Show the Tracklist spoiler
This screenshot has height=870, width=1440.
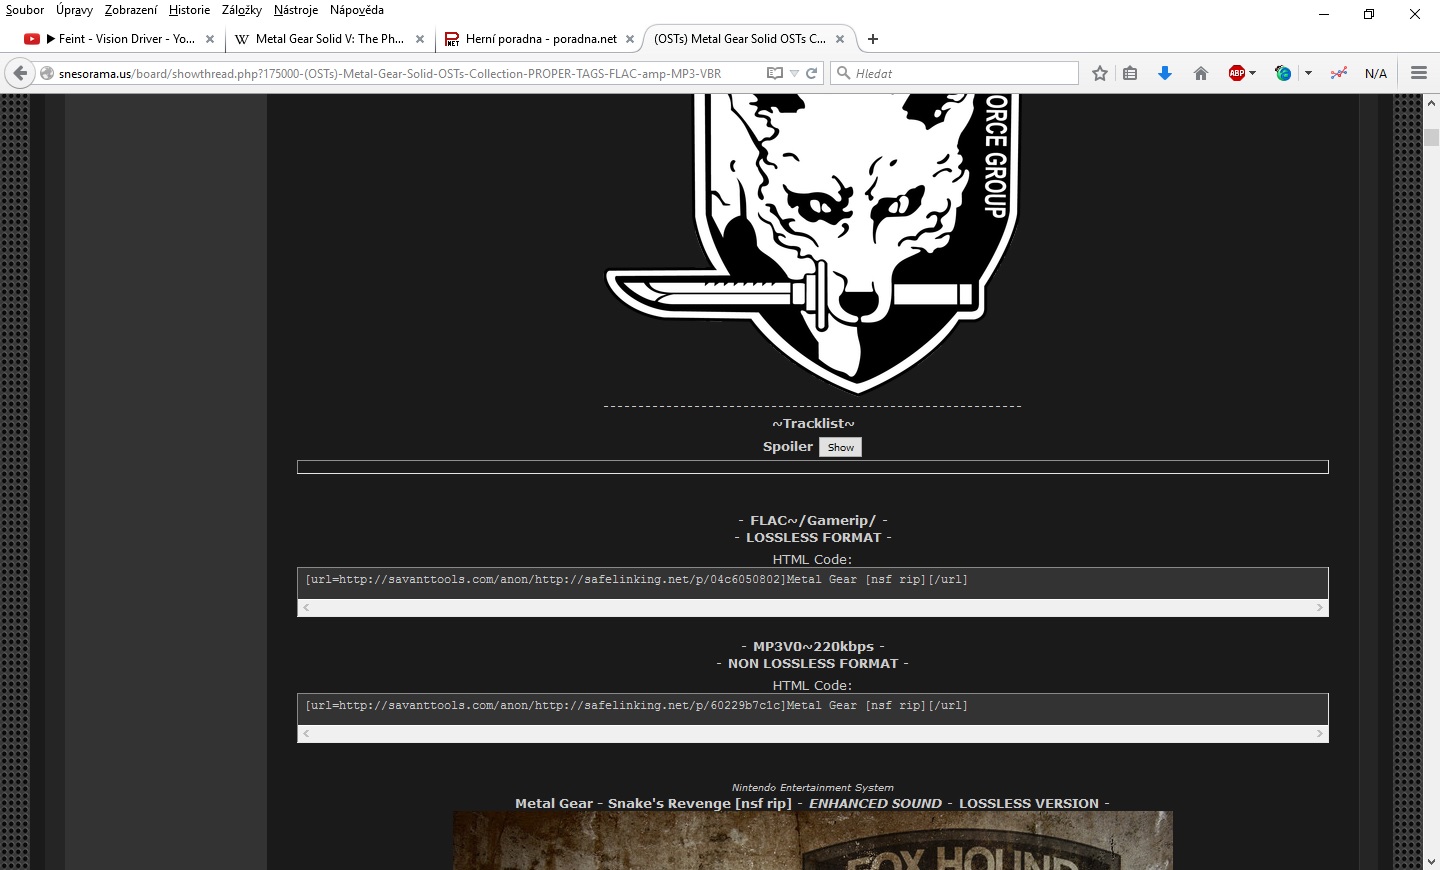tap(841, 447)
